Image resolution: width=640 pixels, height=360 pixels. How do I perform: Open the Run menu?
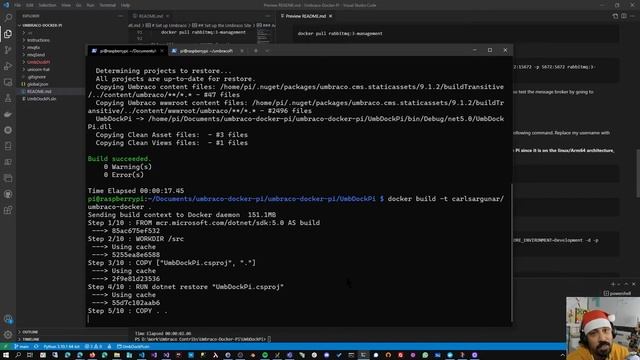click(x=90, y=5)
